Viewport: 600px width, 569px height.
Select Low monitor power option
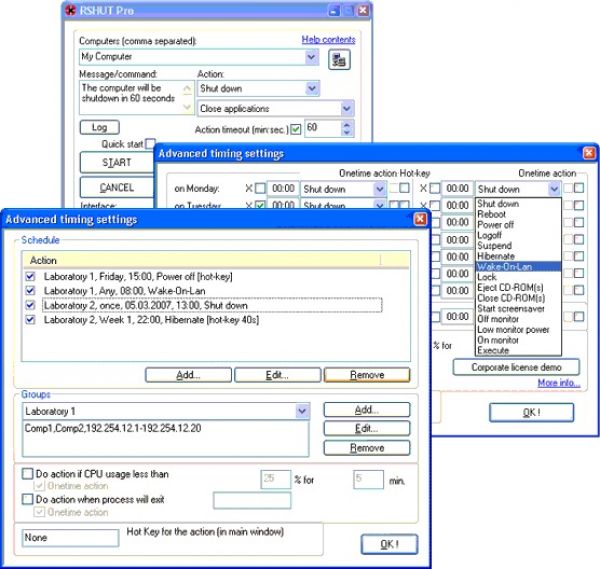tap(518, 329)
